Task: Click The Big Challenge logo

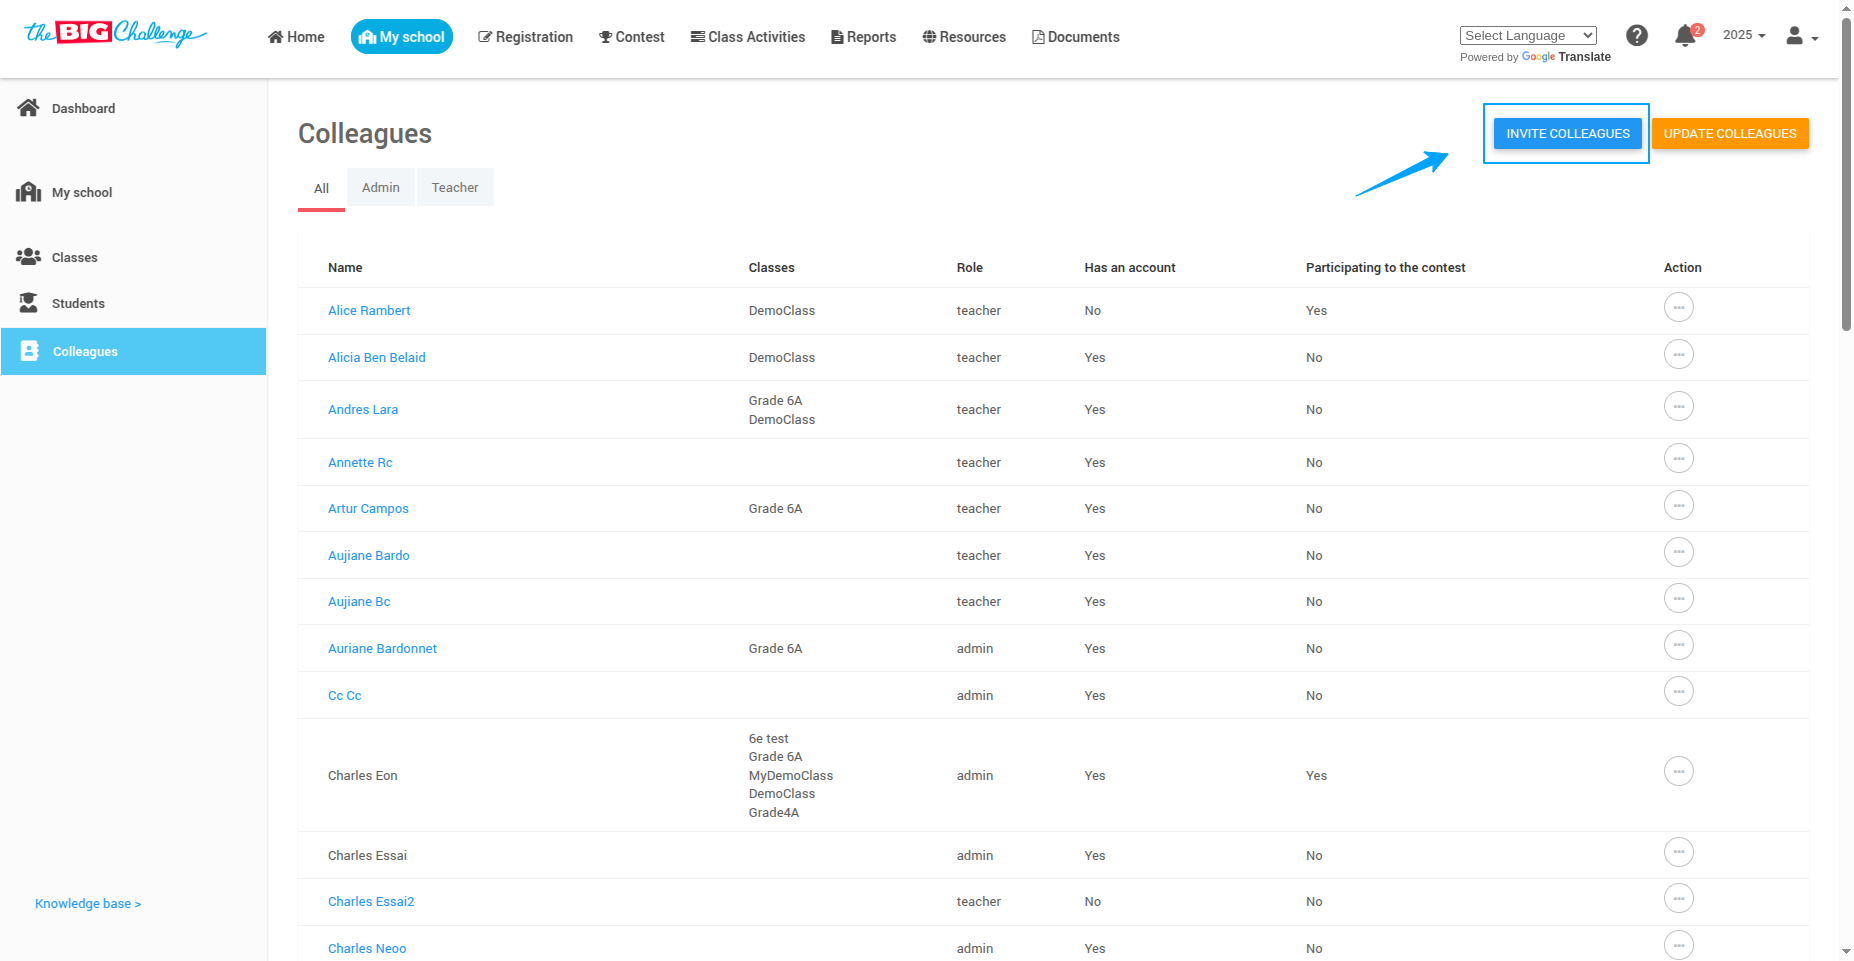Action: pos(115,34)
